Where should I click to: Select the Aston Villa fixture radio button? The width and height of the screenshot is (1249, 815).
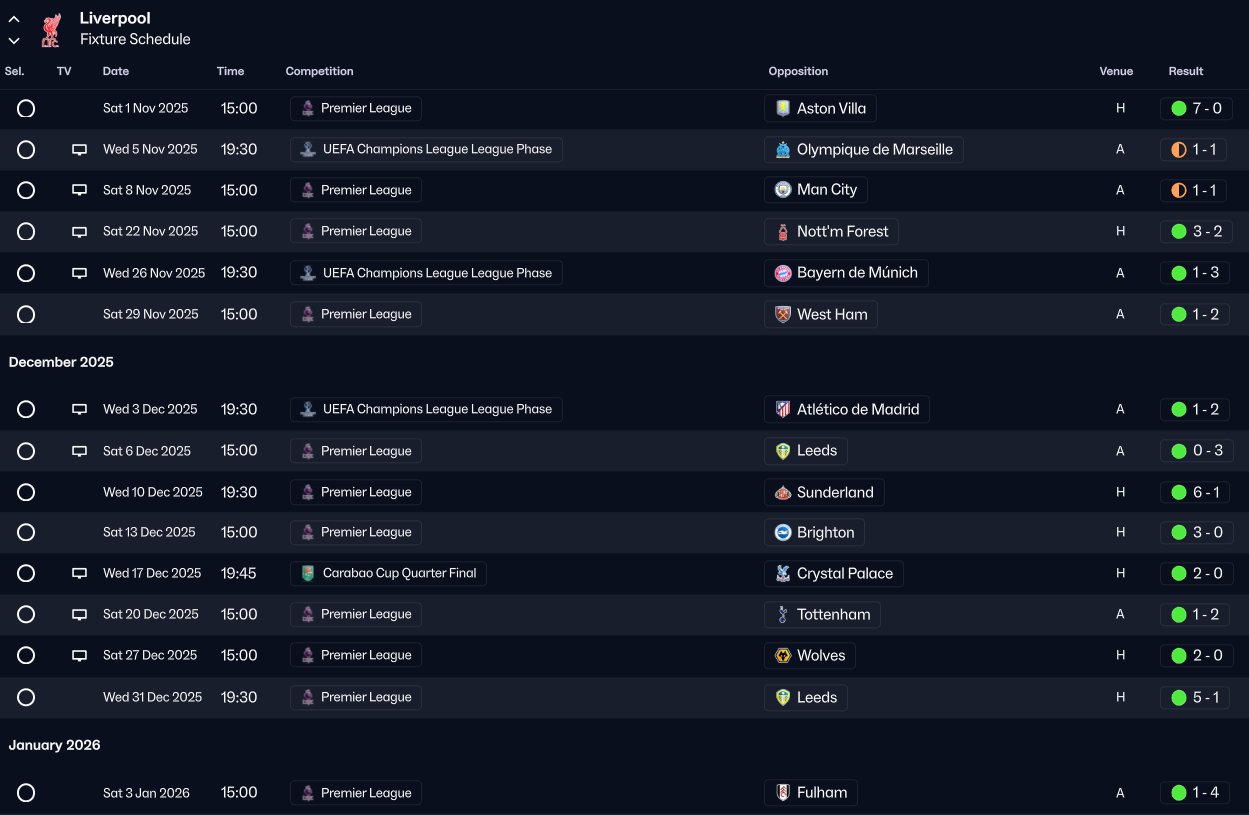(26, 108)
